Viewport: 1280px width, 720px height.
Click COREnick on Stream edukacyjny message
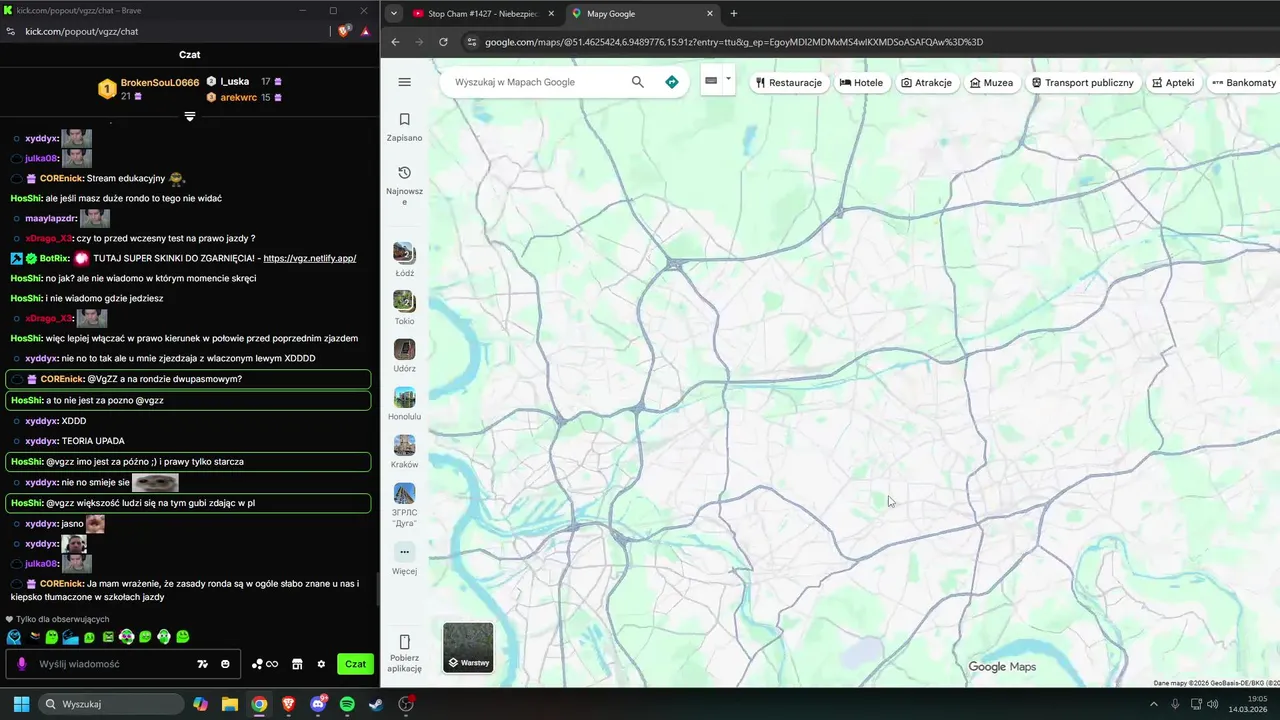click(x=62, y=178)
